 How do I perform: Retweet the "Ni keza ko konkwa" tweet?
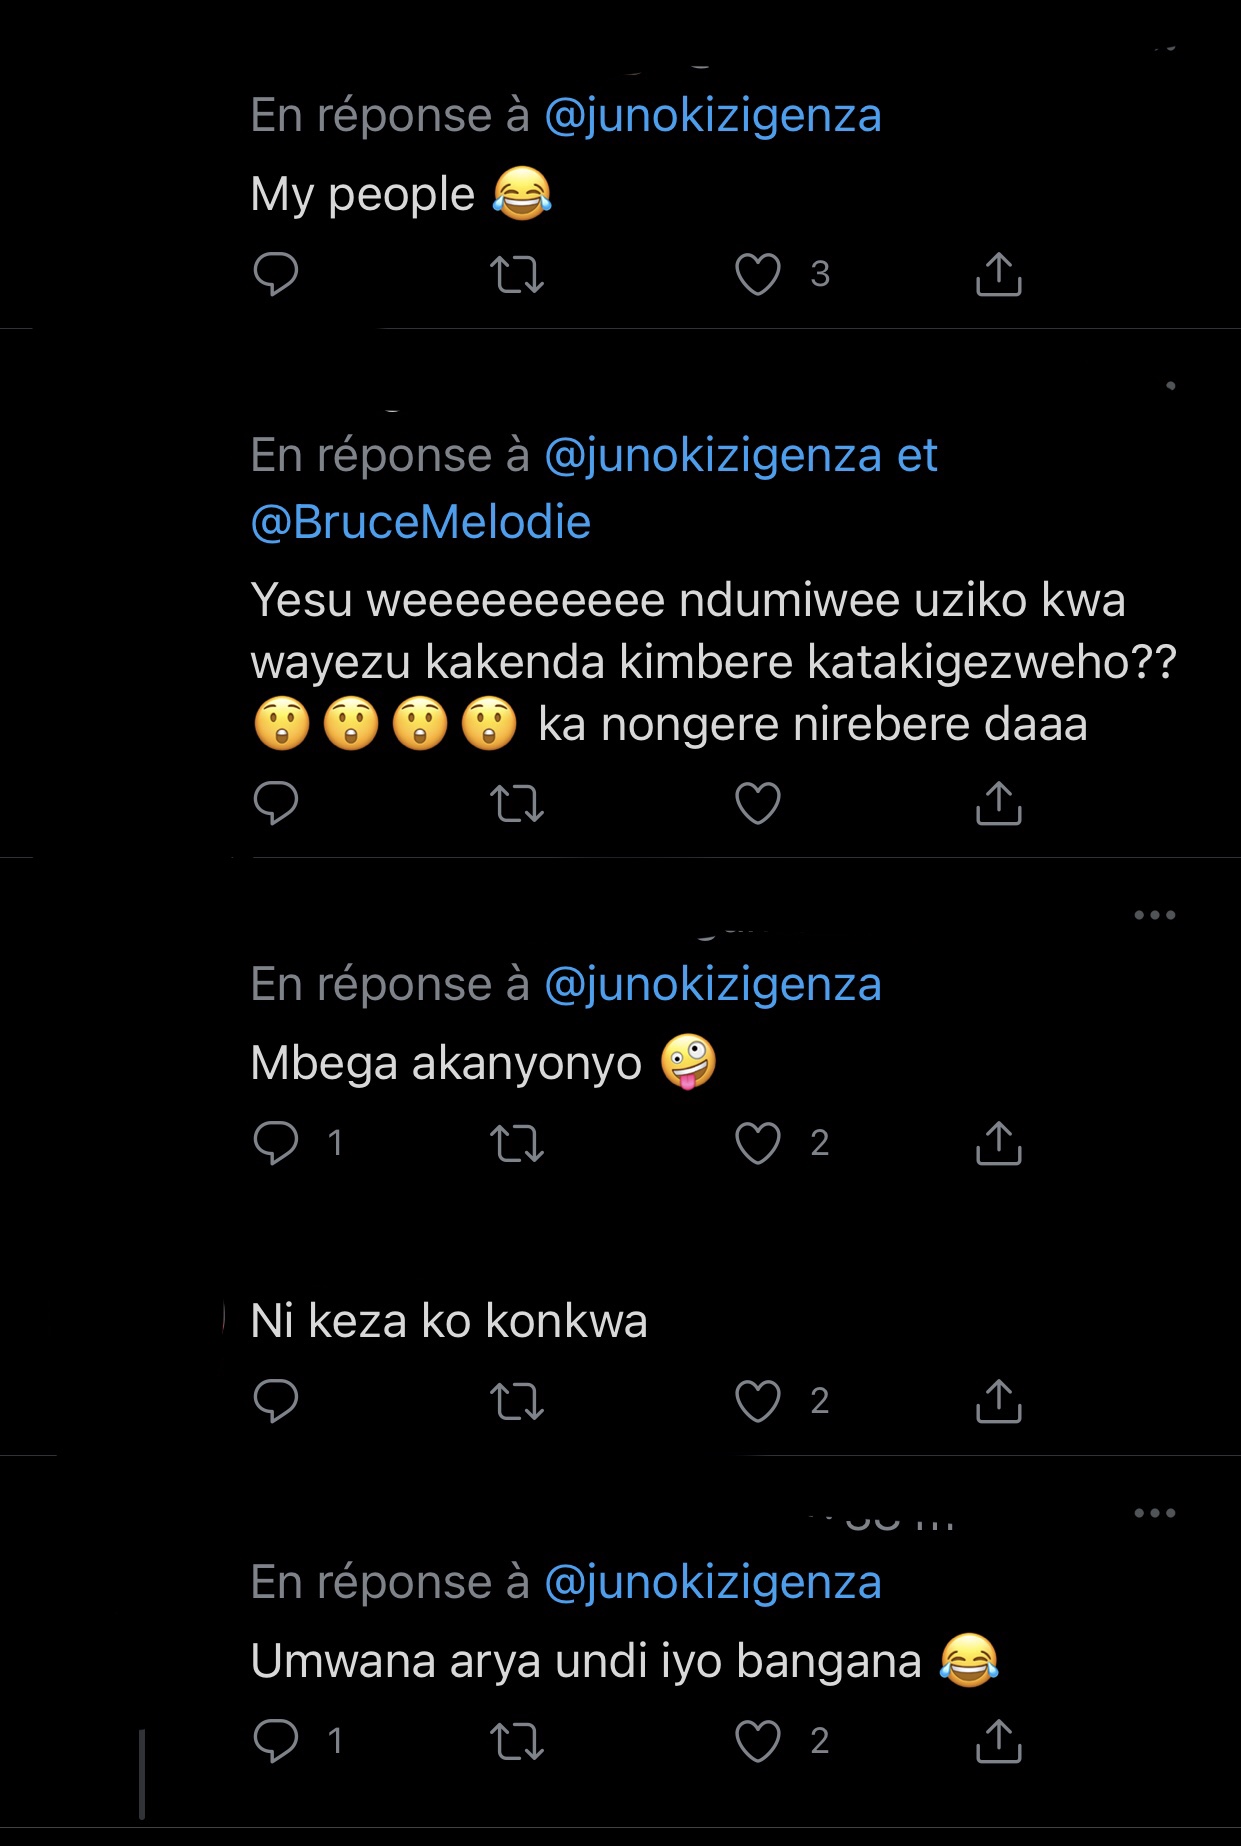[517, 1401]
